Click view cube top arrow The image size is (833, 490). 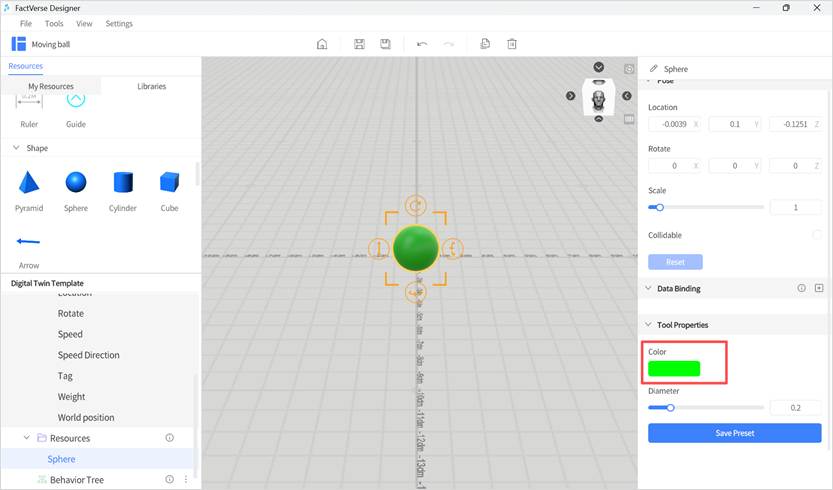pos(599,67)
